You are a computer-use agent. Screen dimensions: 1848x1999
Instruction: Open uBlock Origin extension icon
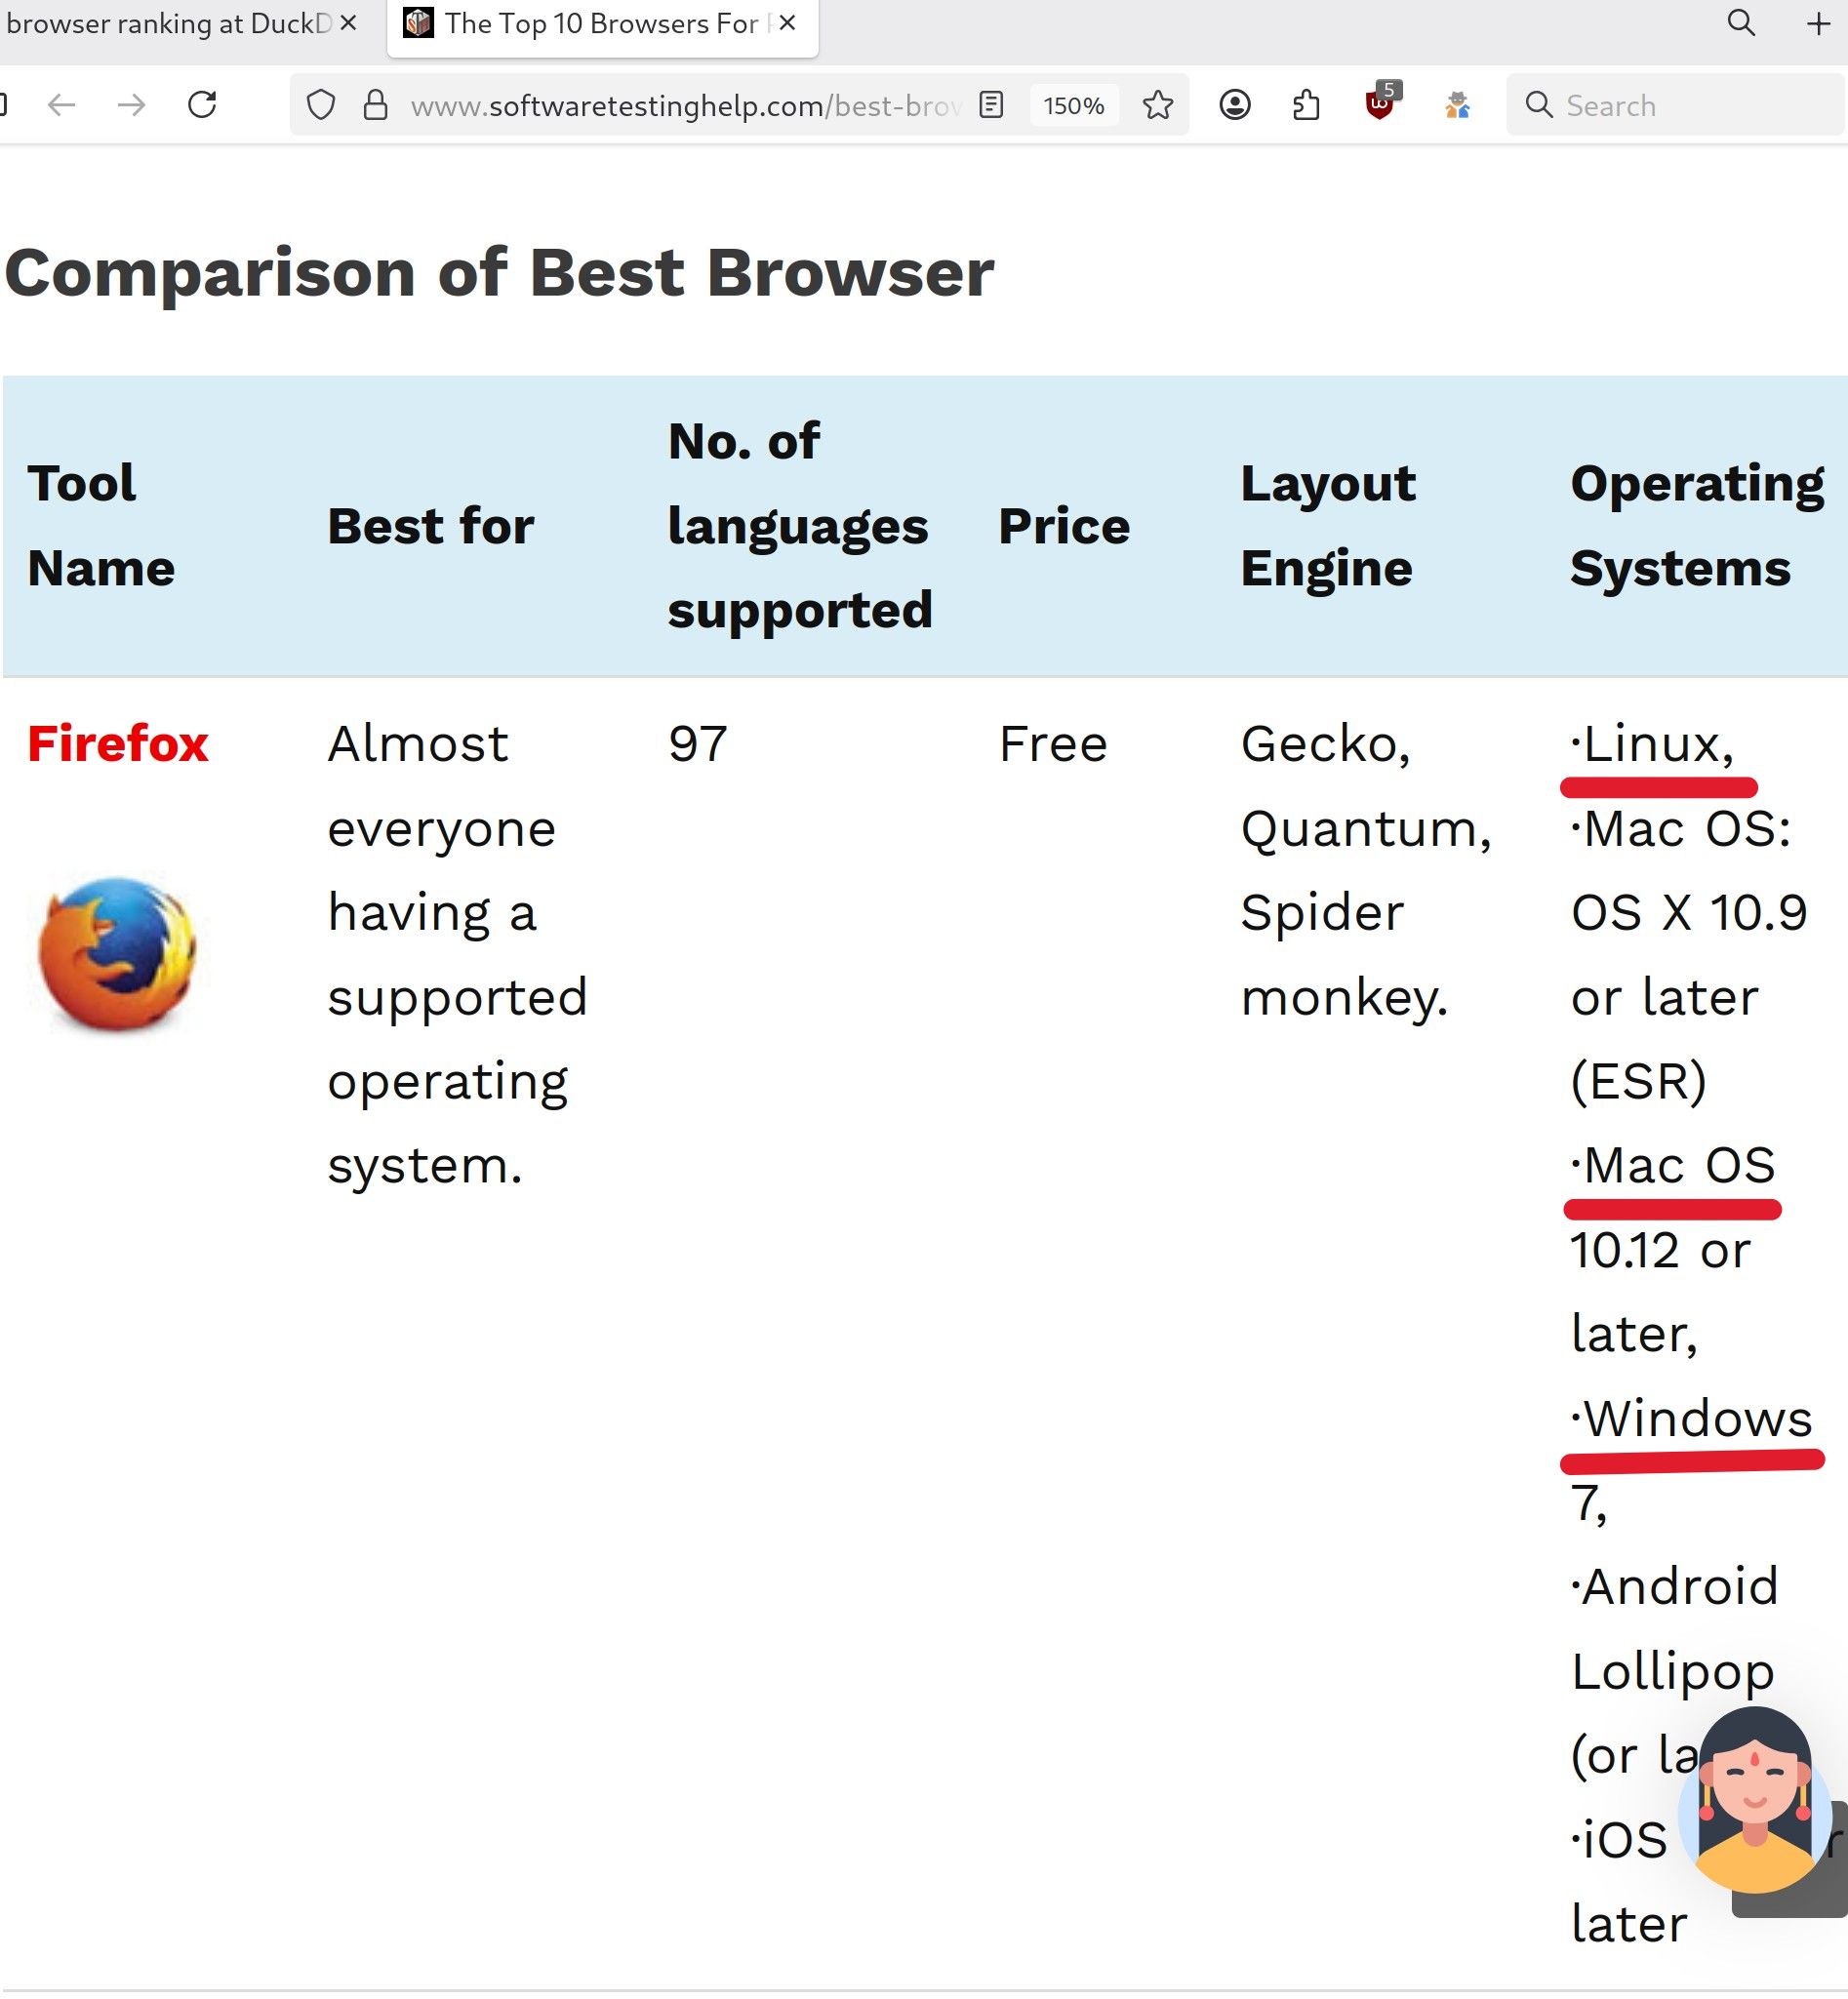click(1381, 103)
